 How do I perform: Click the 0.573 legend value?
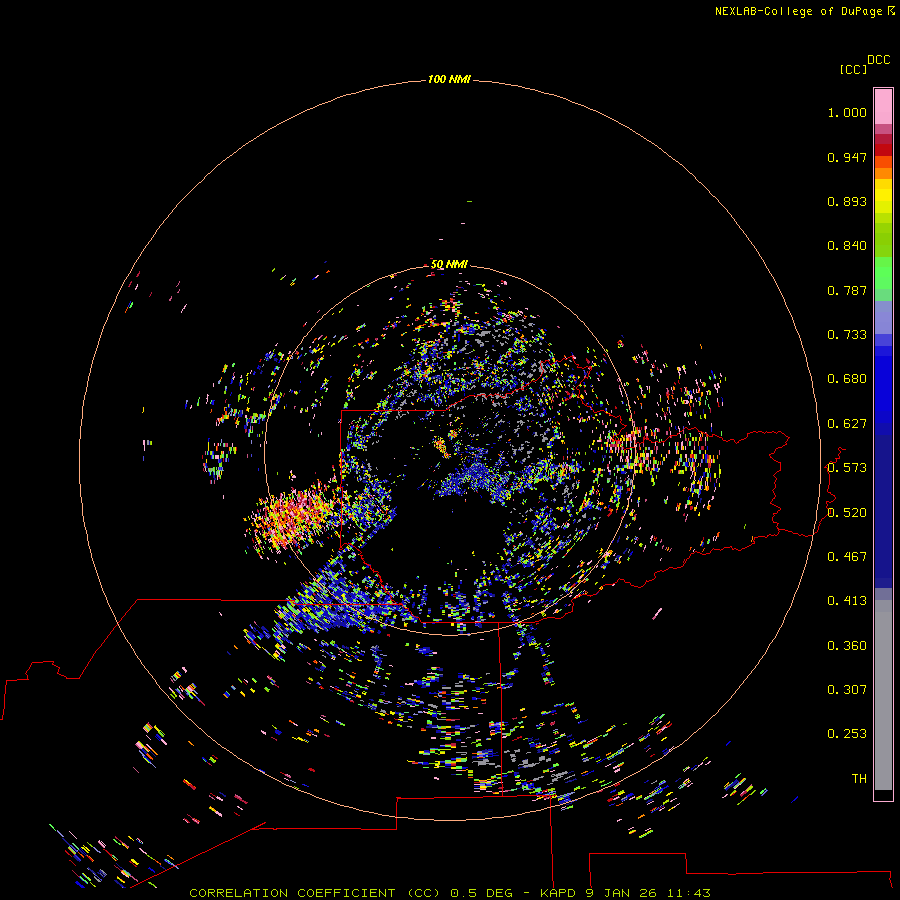[847, 468]
